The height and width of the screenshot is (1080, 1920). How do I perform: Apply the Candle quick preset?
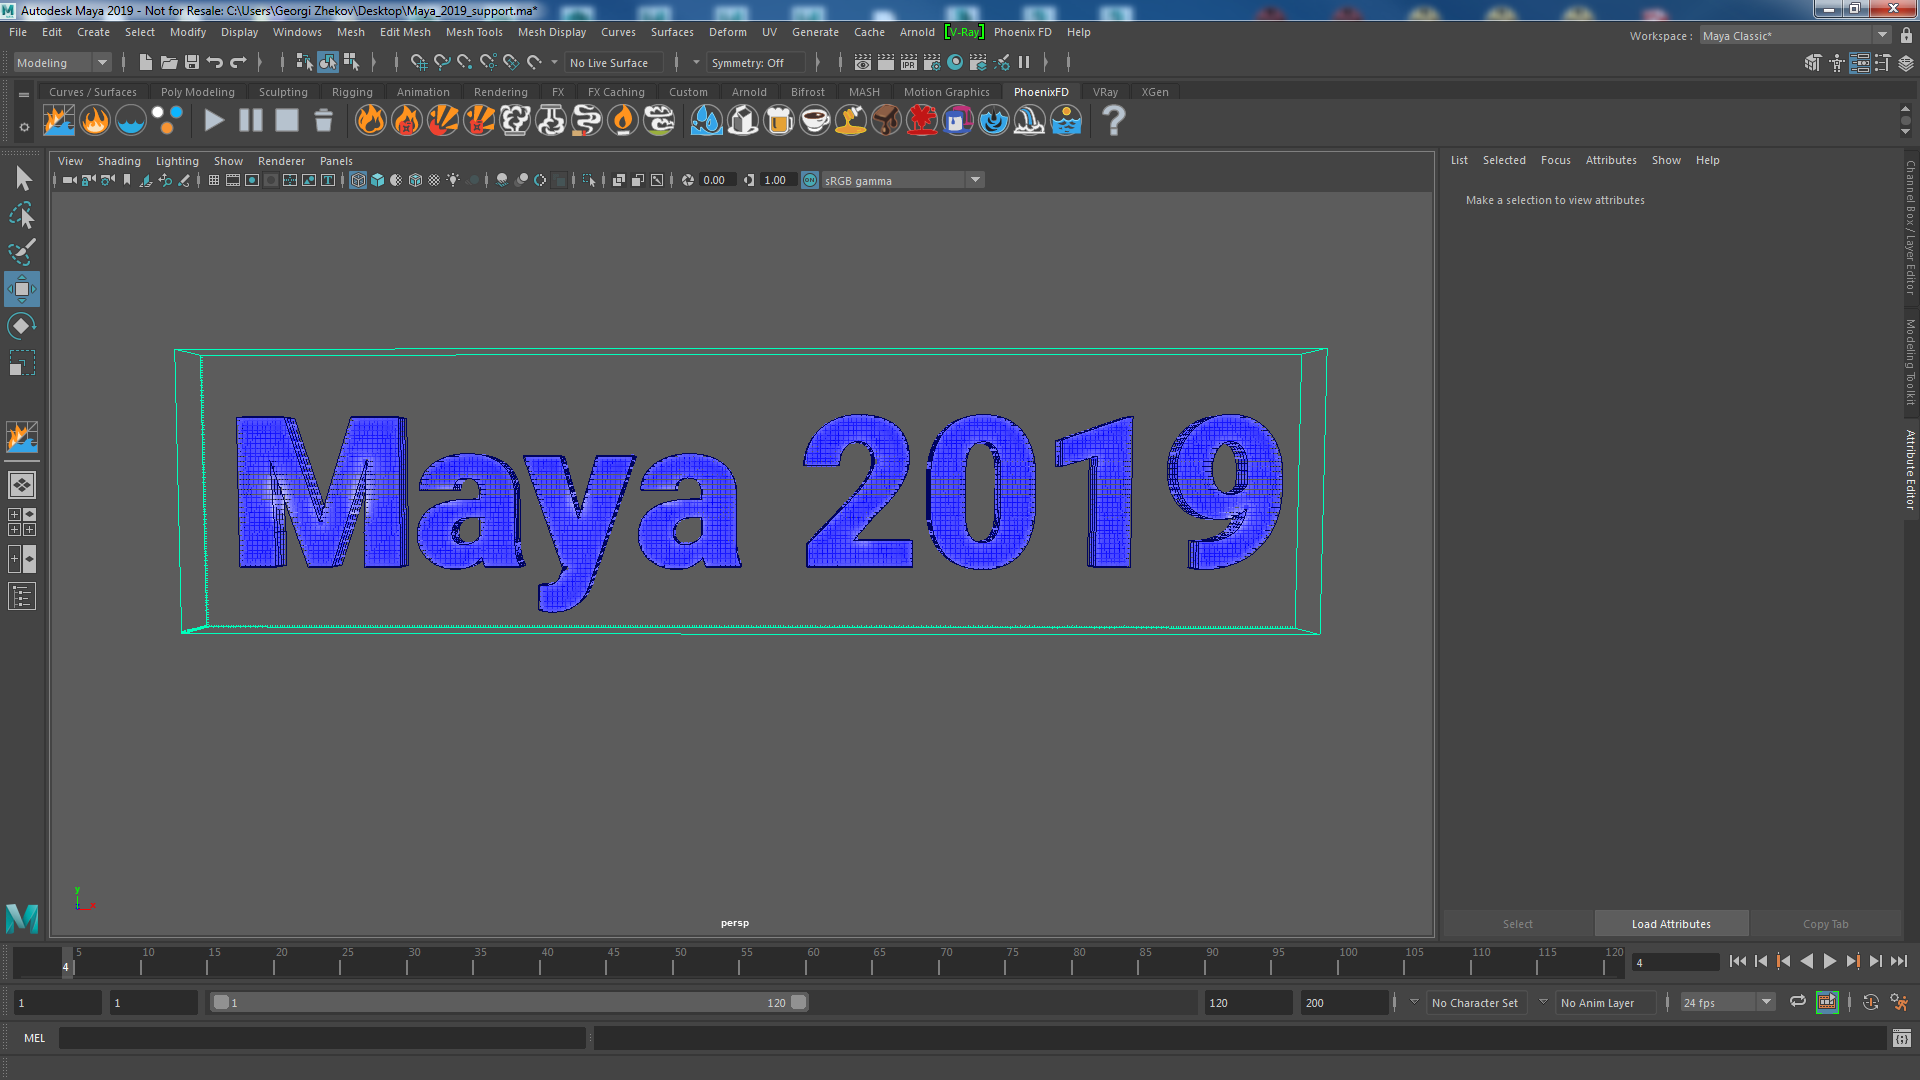point(623,121)
